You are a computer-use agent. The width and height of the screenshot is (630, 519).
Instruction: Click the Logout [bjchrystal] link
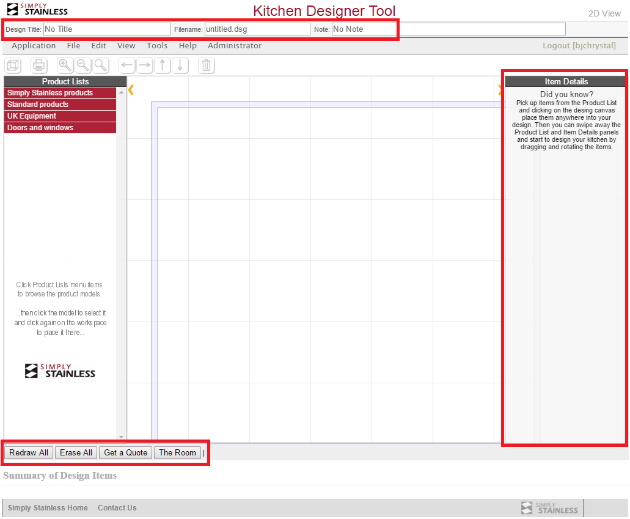tap(579, 46)
